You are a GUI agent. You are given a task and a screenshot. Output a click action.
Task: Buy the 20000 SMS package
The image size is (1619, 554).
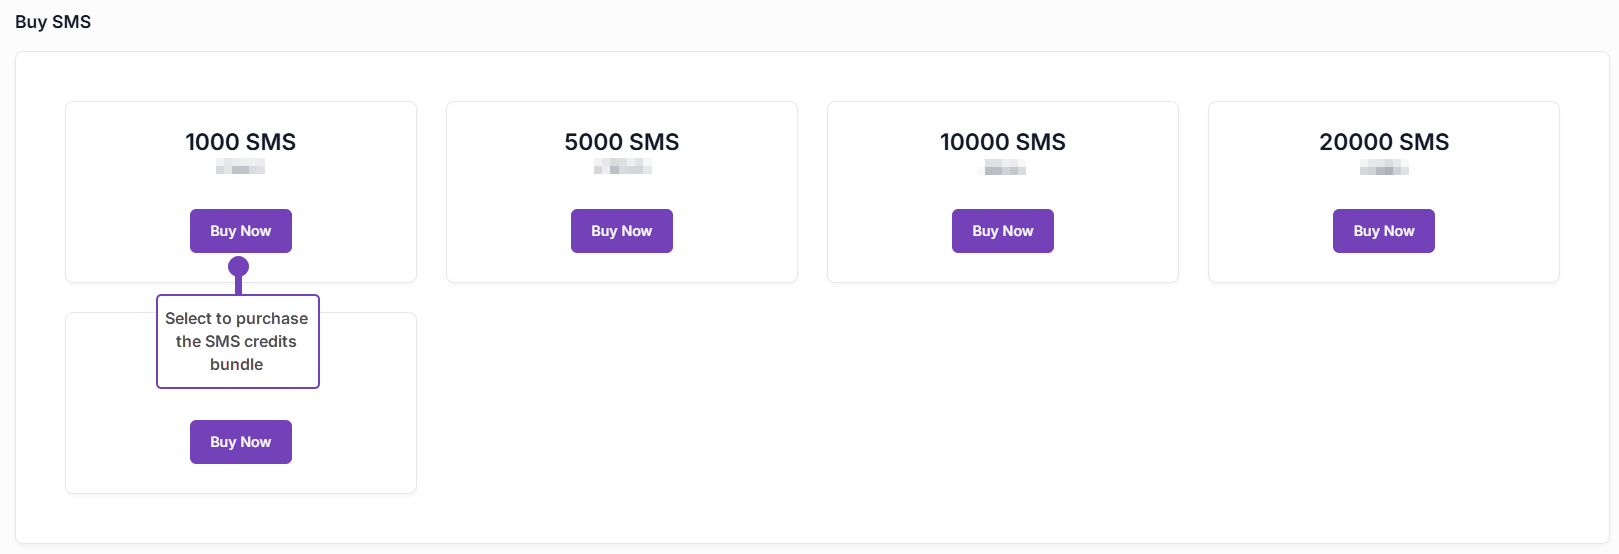[1383, 231]
